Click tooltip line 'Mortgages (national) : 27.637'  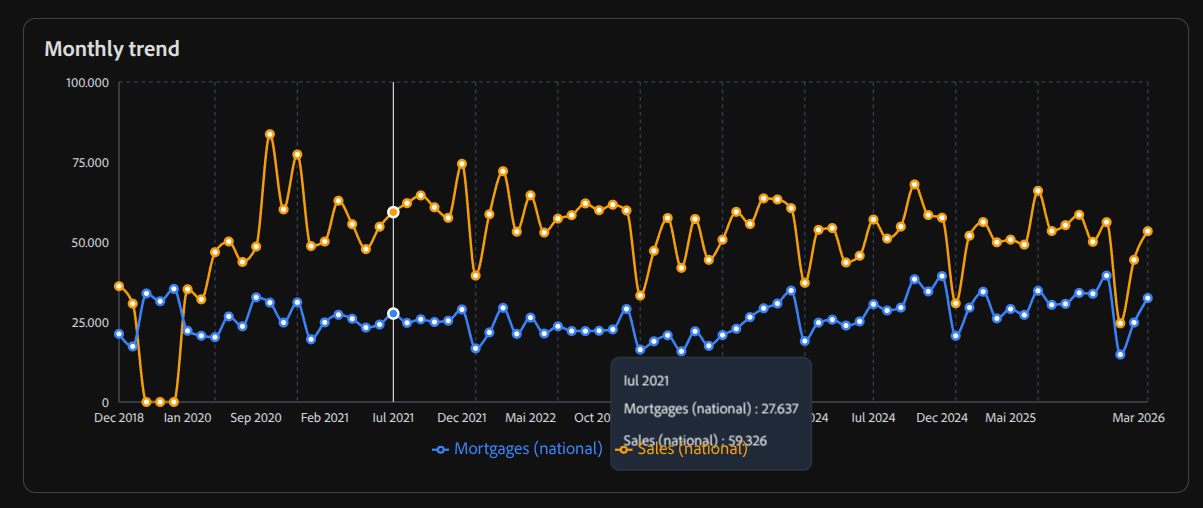point(711,408)
